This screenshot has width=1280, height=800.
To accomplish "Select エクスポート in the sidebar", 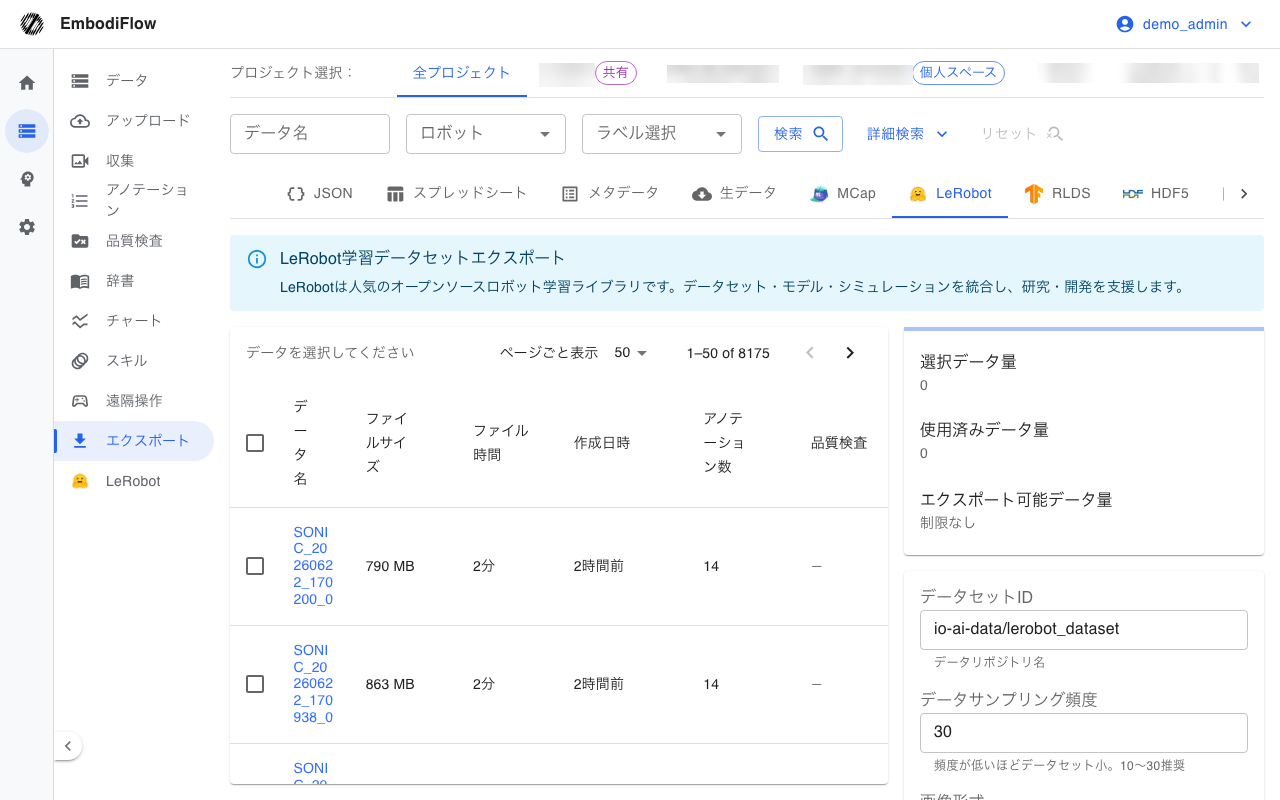I will (134, 441).
